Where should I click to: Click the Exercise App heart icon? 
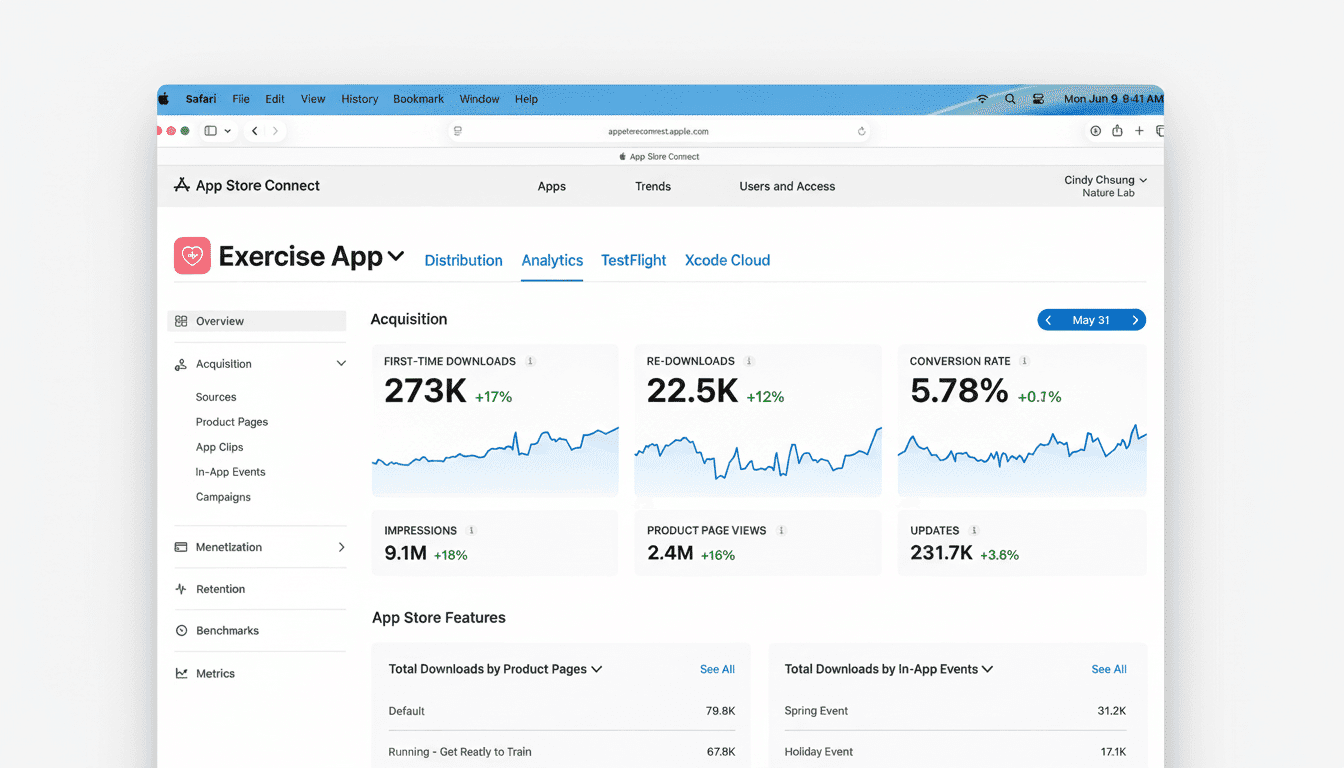(192, 255)
